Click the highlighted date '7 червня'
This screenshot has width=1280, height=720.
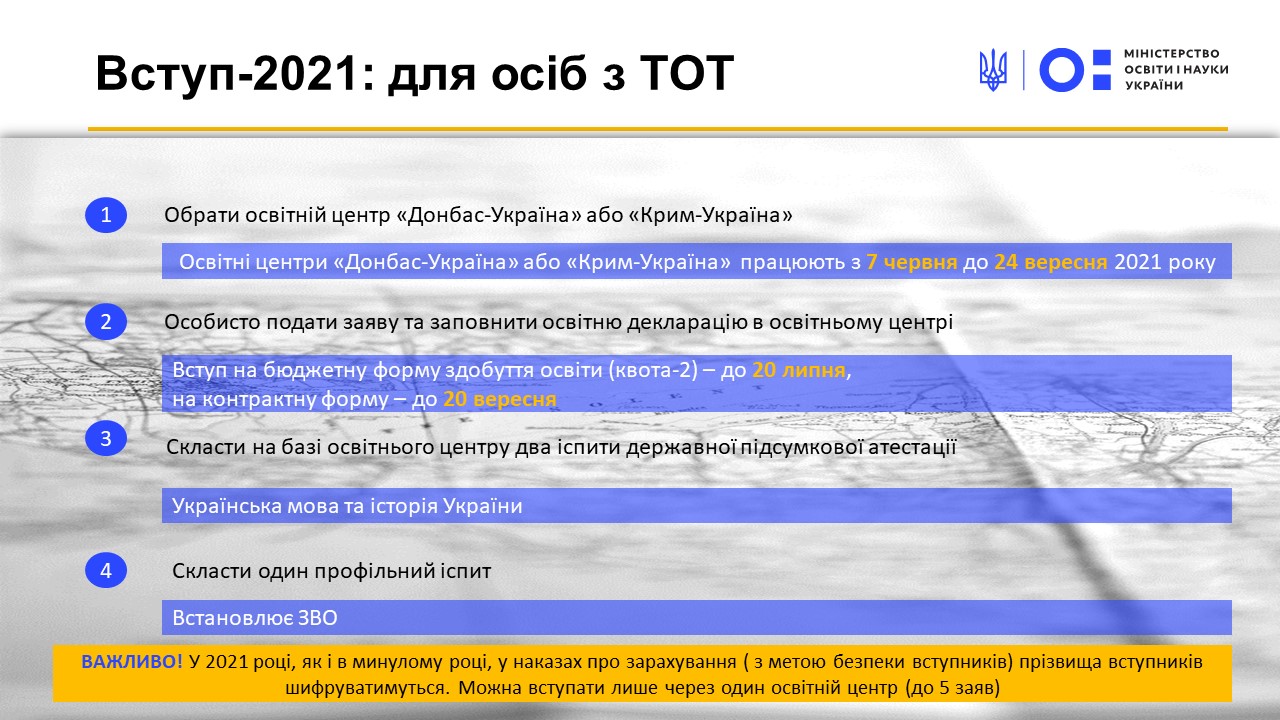click(x=911, y=263)
